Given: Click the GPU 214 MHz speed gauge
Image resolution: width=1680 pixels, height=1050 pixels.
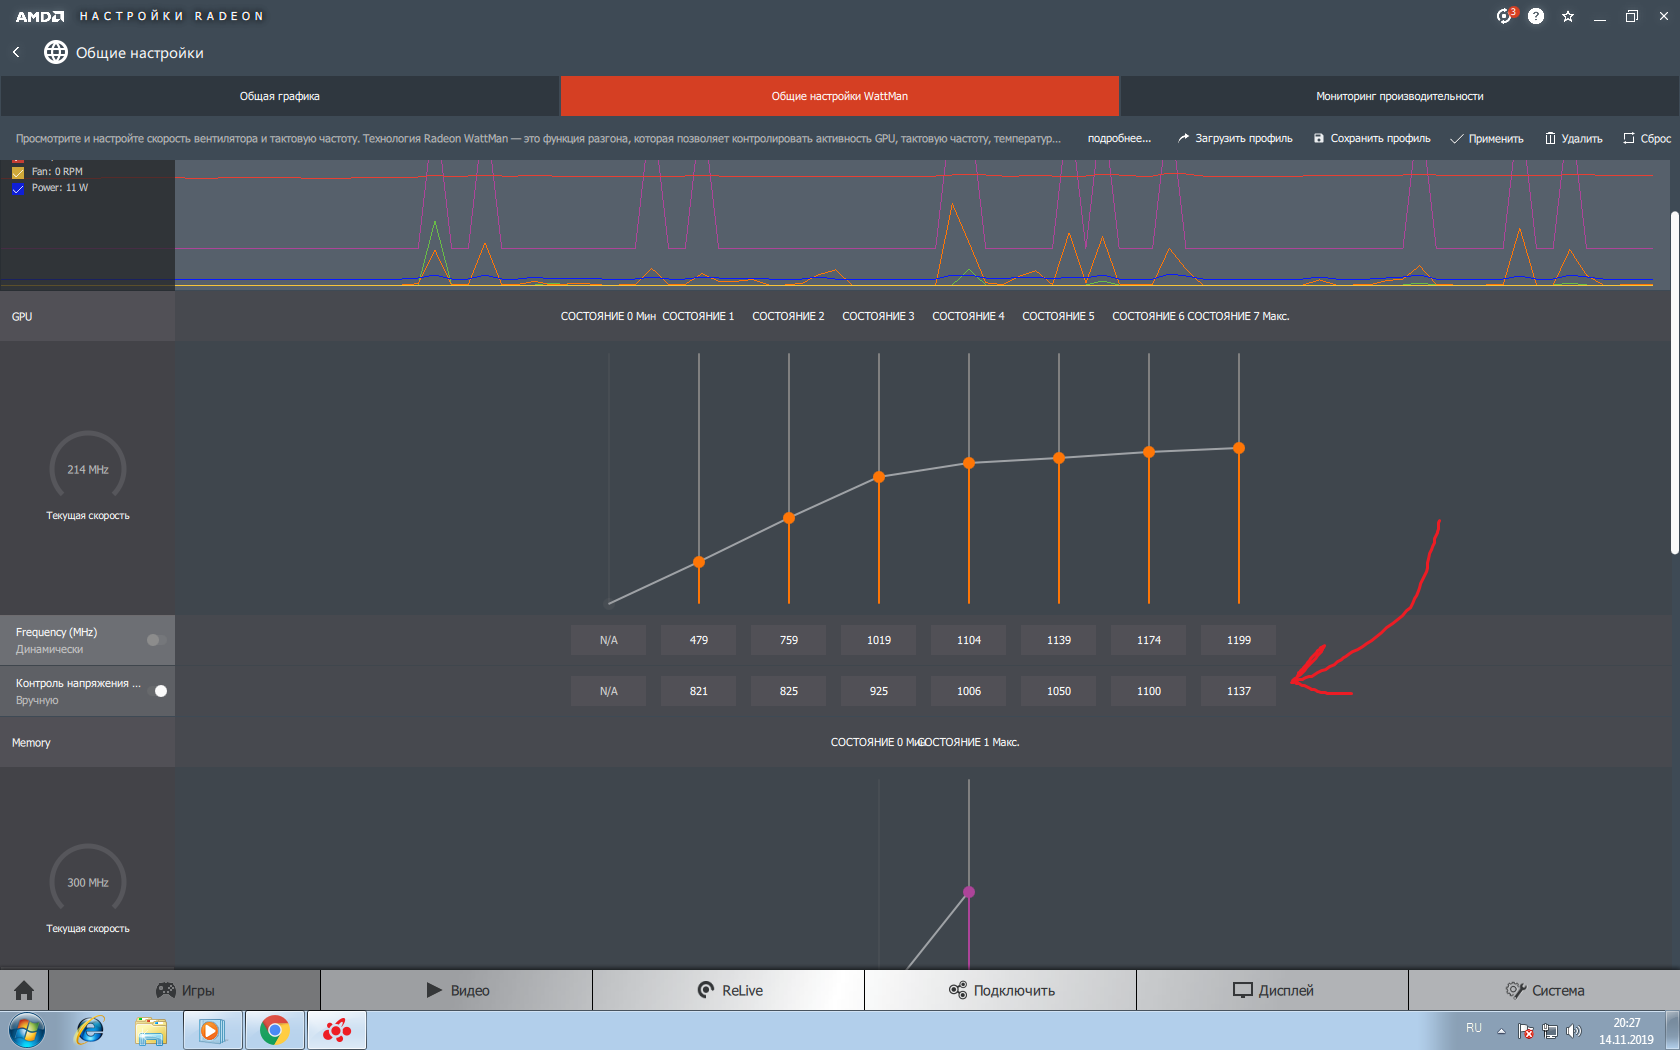Looking at the screenshot, I should coord(88,469).
